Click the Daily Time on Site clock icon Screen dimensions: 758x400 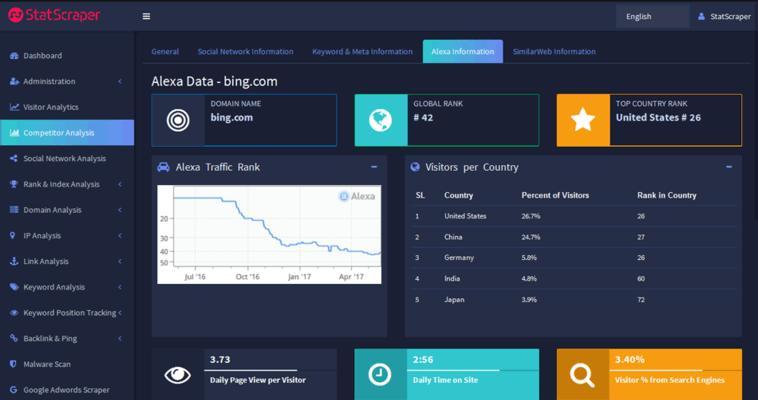point(380,375)
